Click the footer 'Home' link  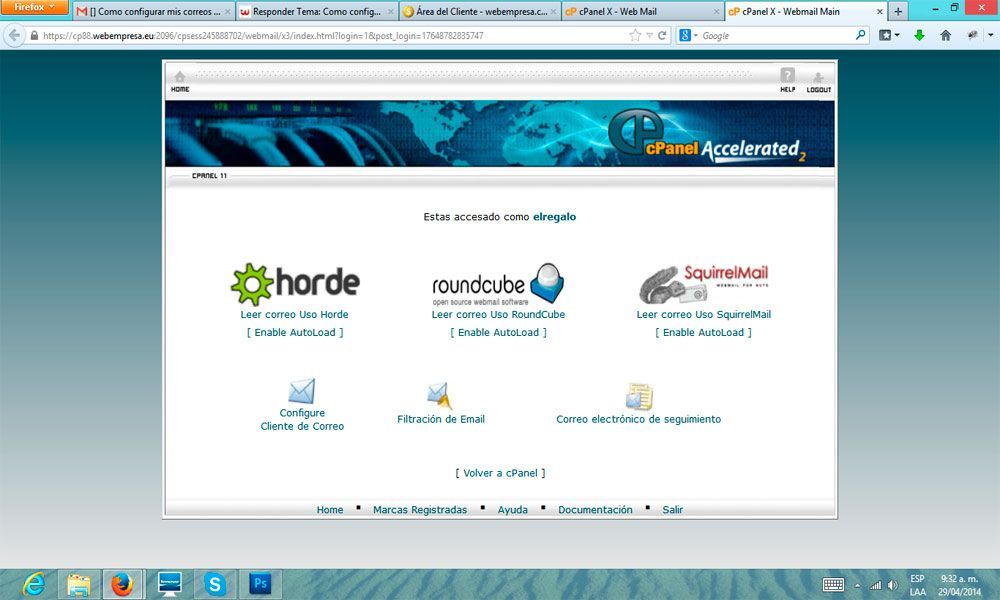[330, 509]
